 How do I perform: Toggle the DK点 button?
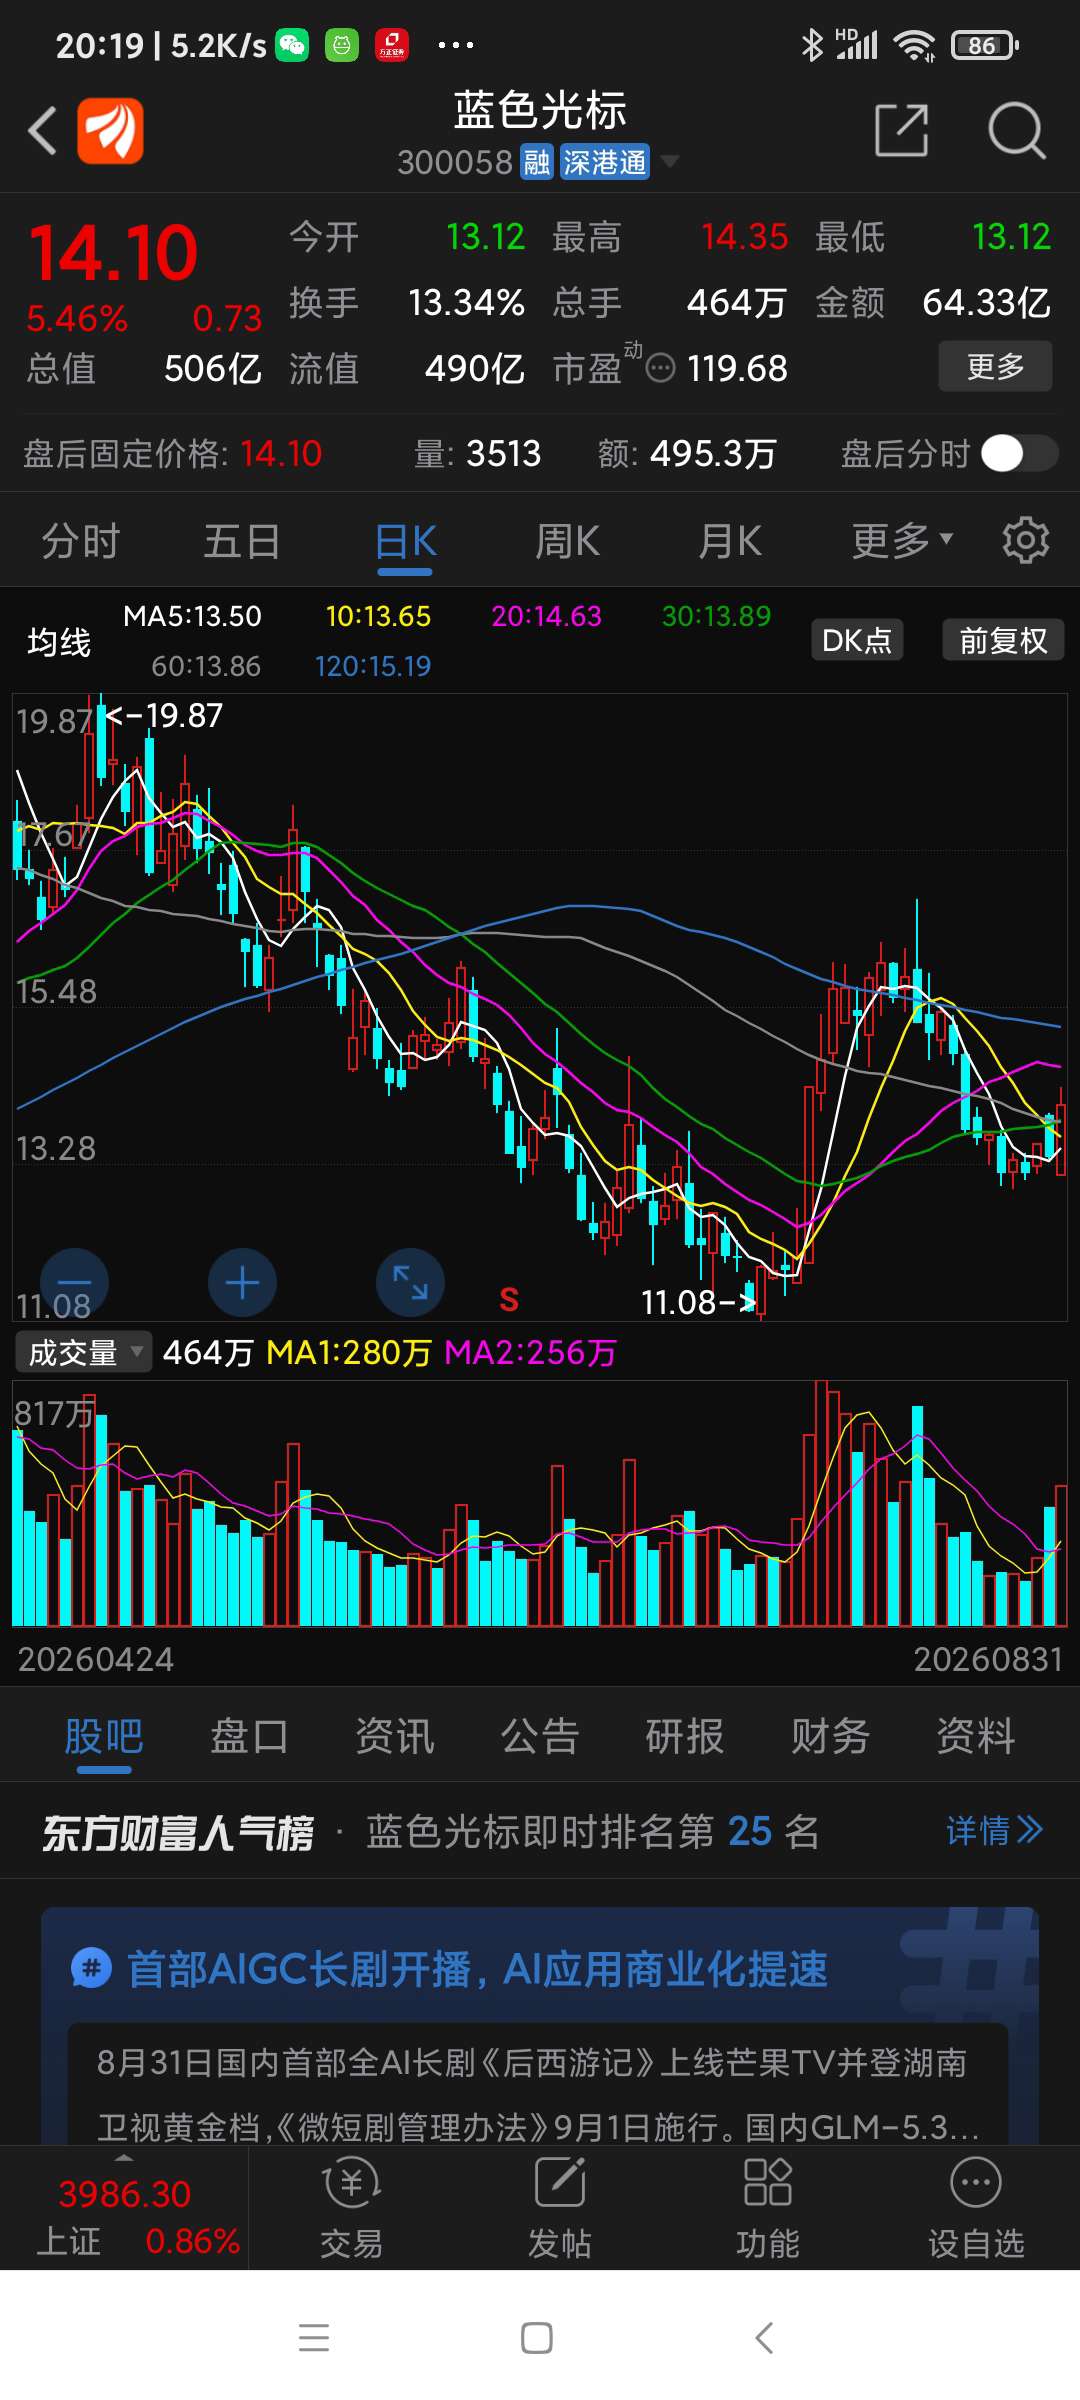pos(857,640)
